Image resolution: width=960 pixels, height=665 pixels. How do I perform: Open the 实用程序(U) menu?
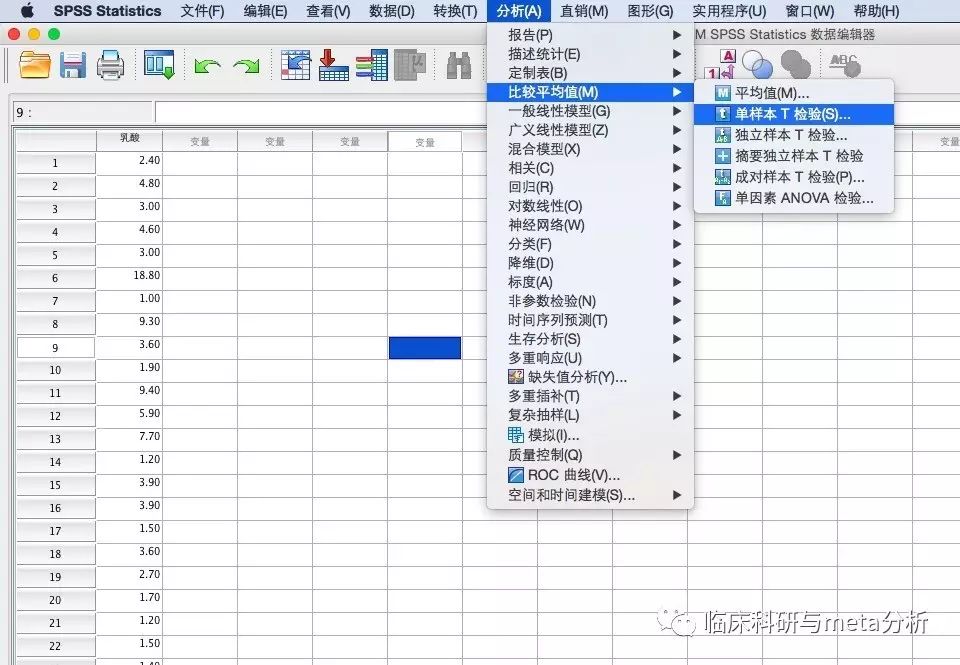(x=729, y=11)
